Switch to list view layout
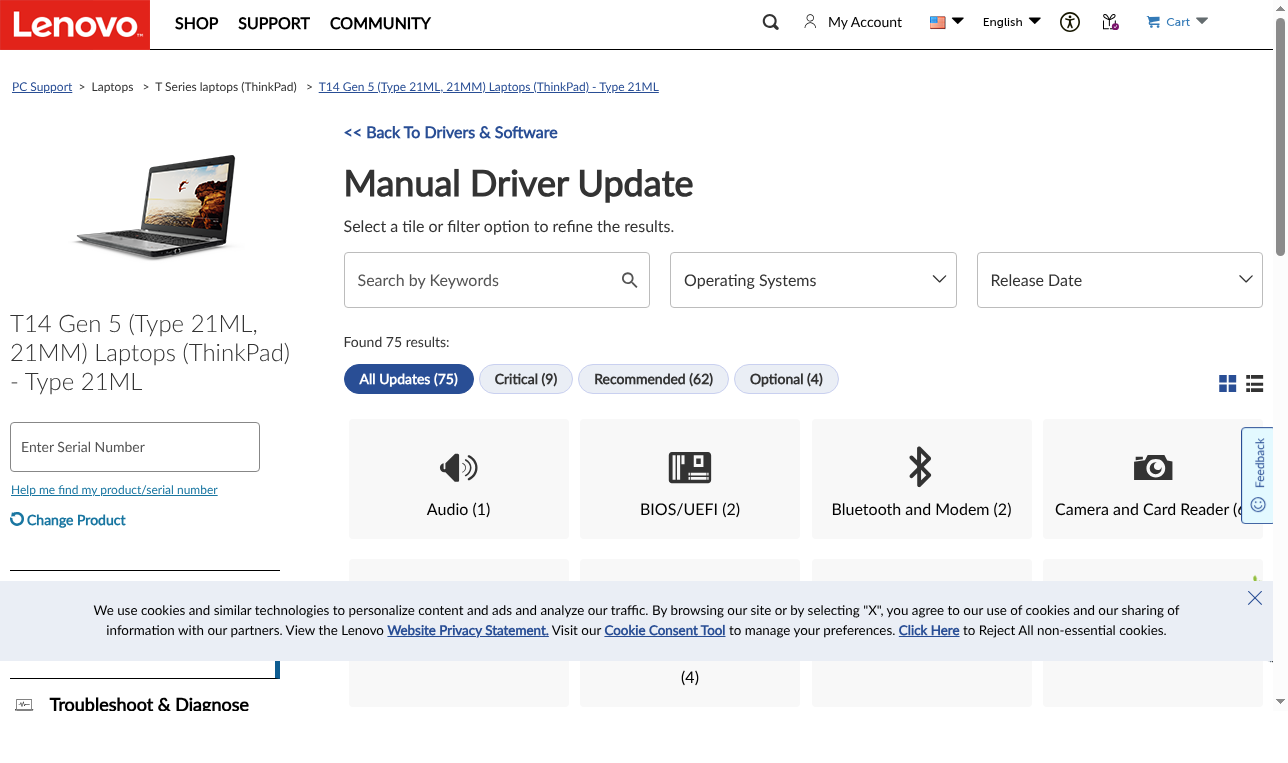Image resolution: width=1288 pixels, height=763 pixels. point(1255,383)
